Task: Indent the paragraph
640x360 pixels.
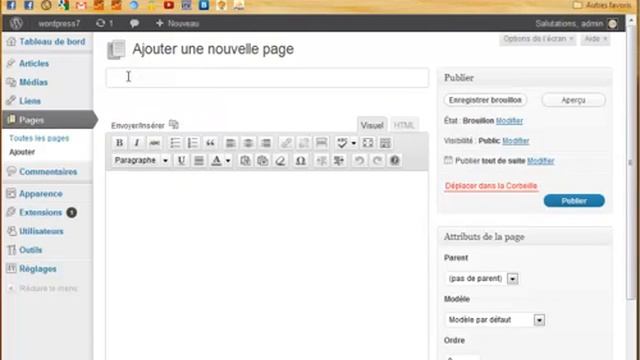Action: pos(339,160)
